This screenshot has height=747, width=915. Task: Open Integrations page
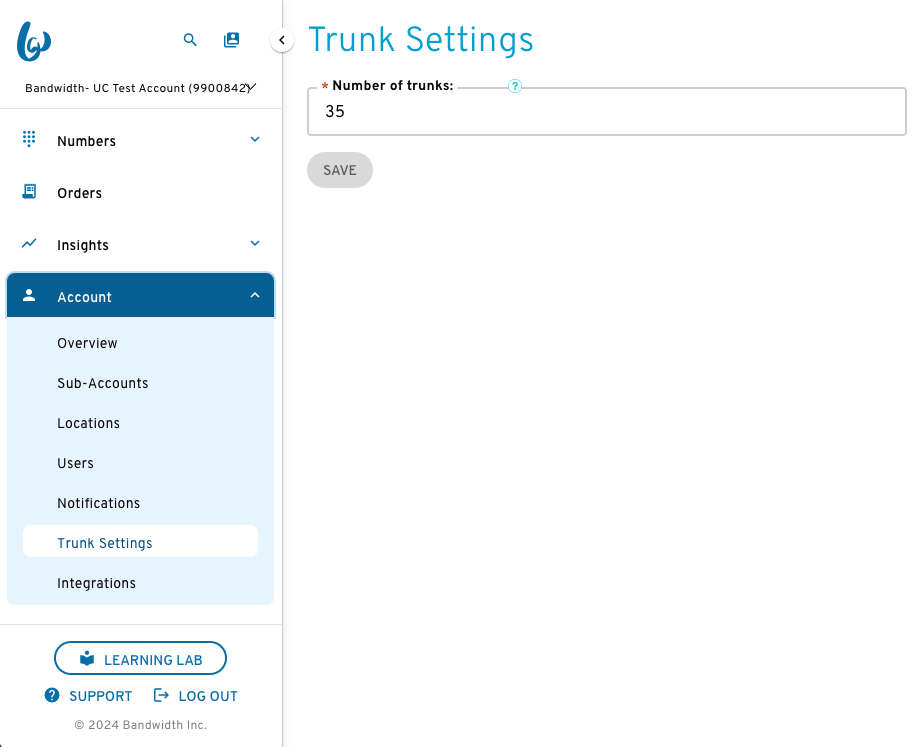pos(96,583)
